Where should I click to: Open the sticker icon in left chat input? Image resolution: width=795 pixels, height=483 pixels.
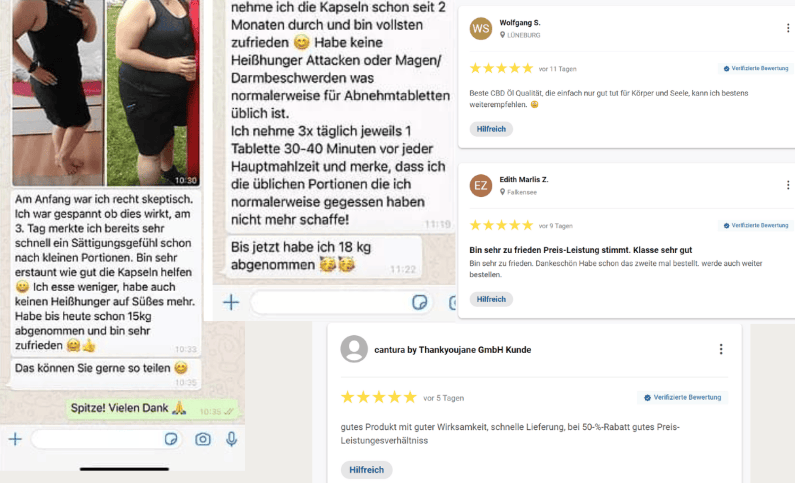tap(171, 439)
